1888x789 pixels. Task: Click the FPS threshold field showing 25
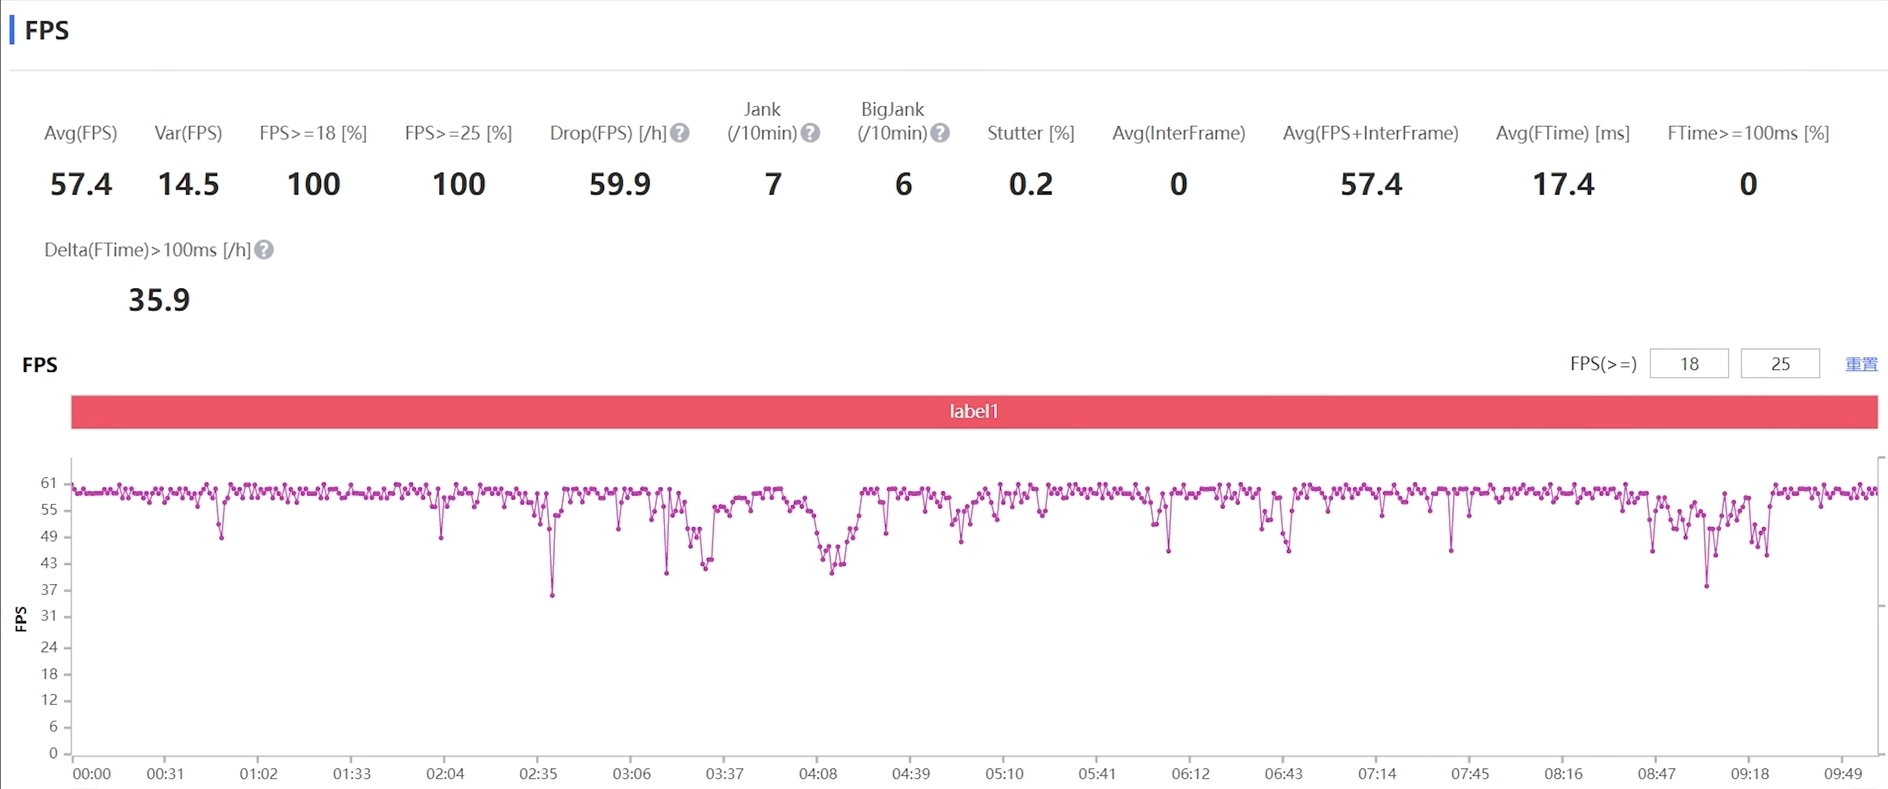[x=1780, y=364]
